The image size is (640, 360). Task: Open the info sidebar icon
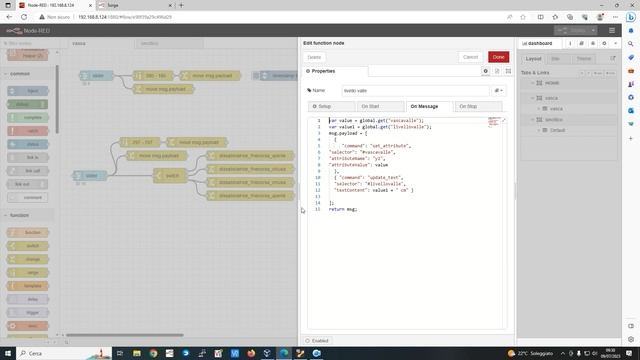click(570, 43)
